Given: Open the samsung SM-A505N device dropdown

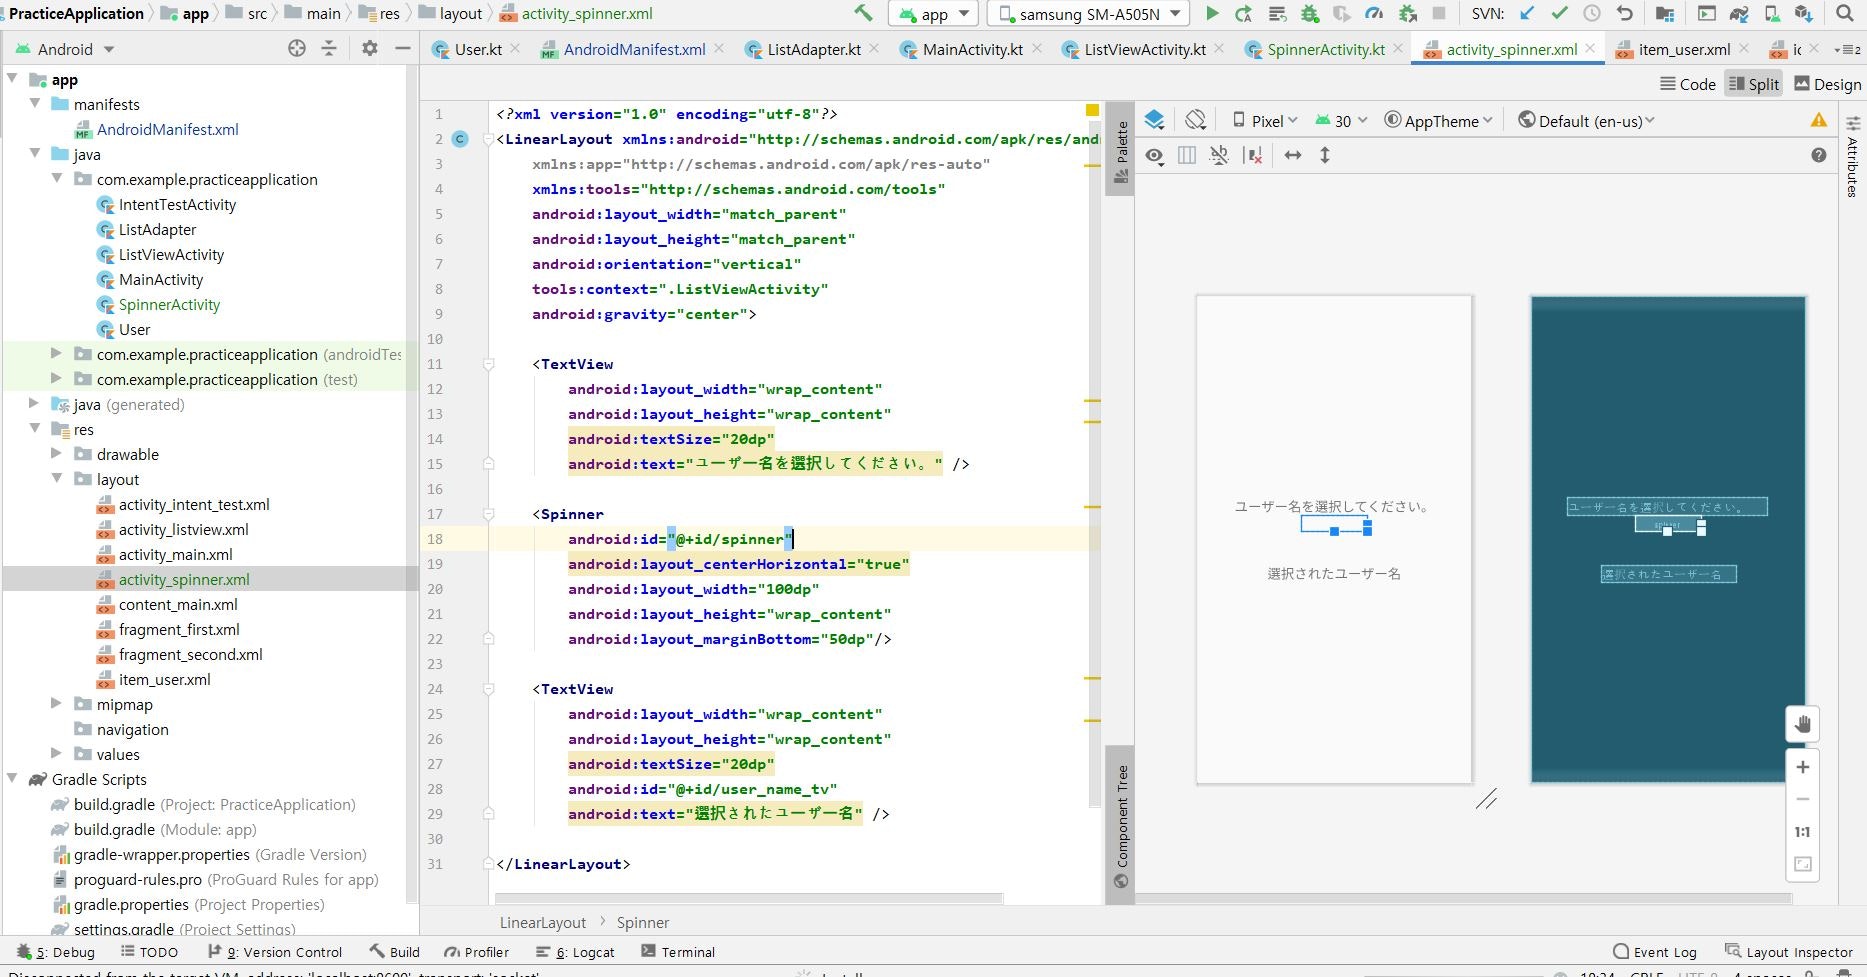Looking at the screenshot, I should 1089,14.
